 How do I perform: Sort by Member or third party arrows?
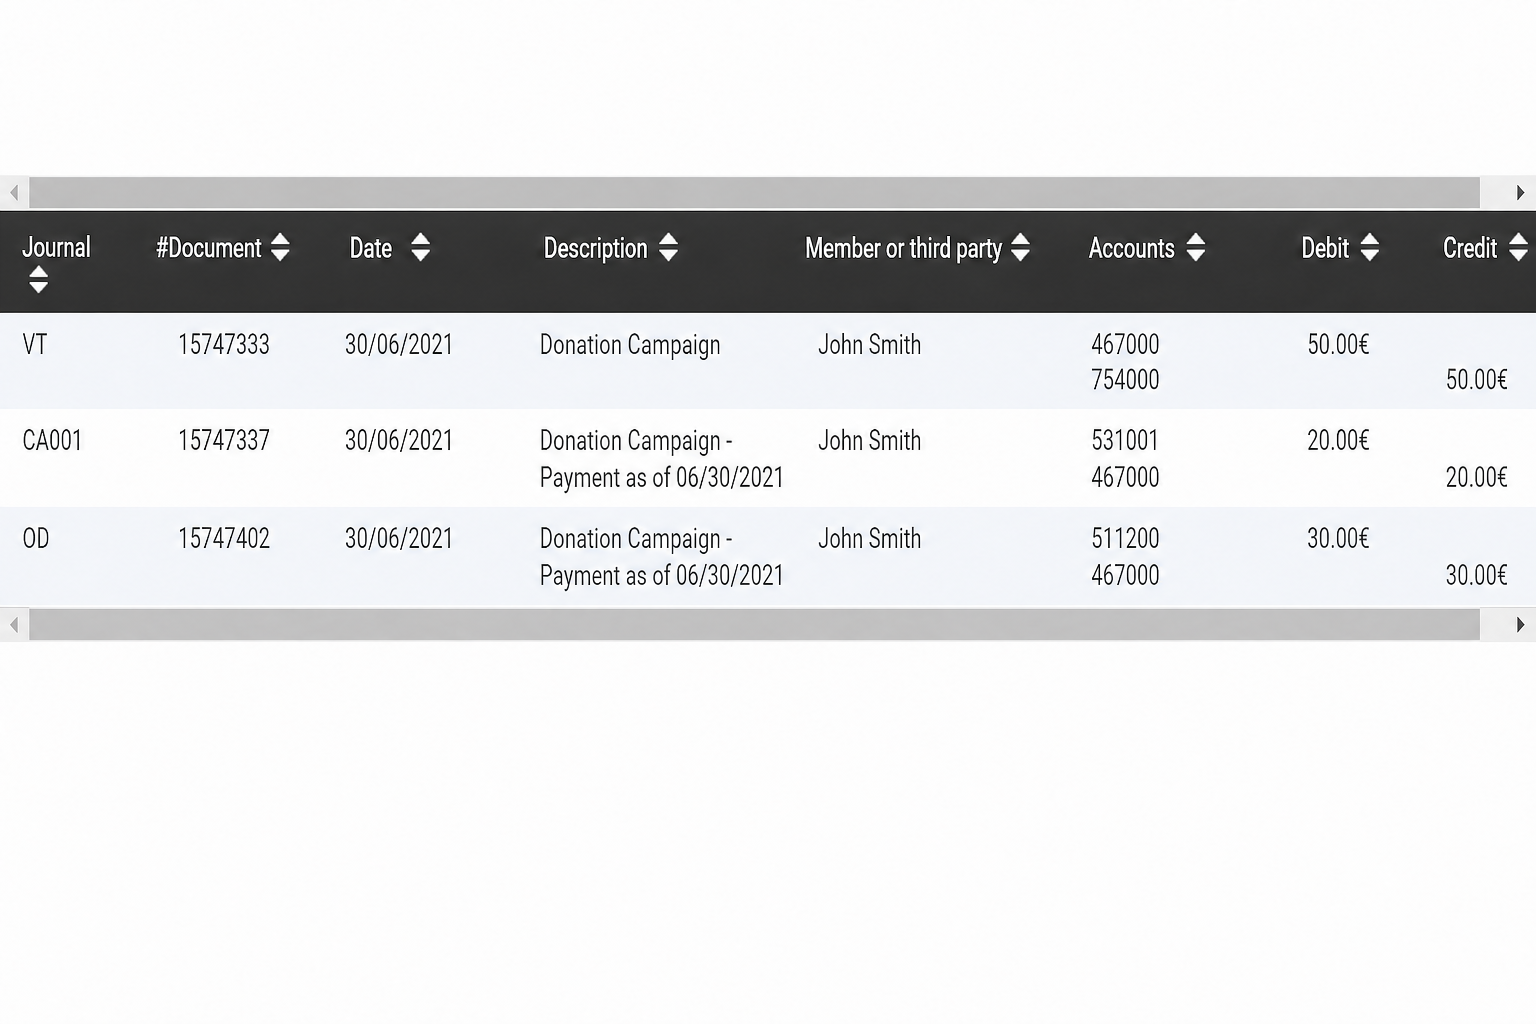[1020, 247]
